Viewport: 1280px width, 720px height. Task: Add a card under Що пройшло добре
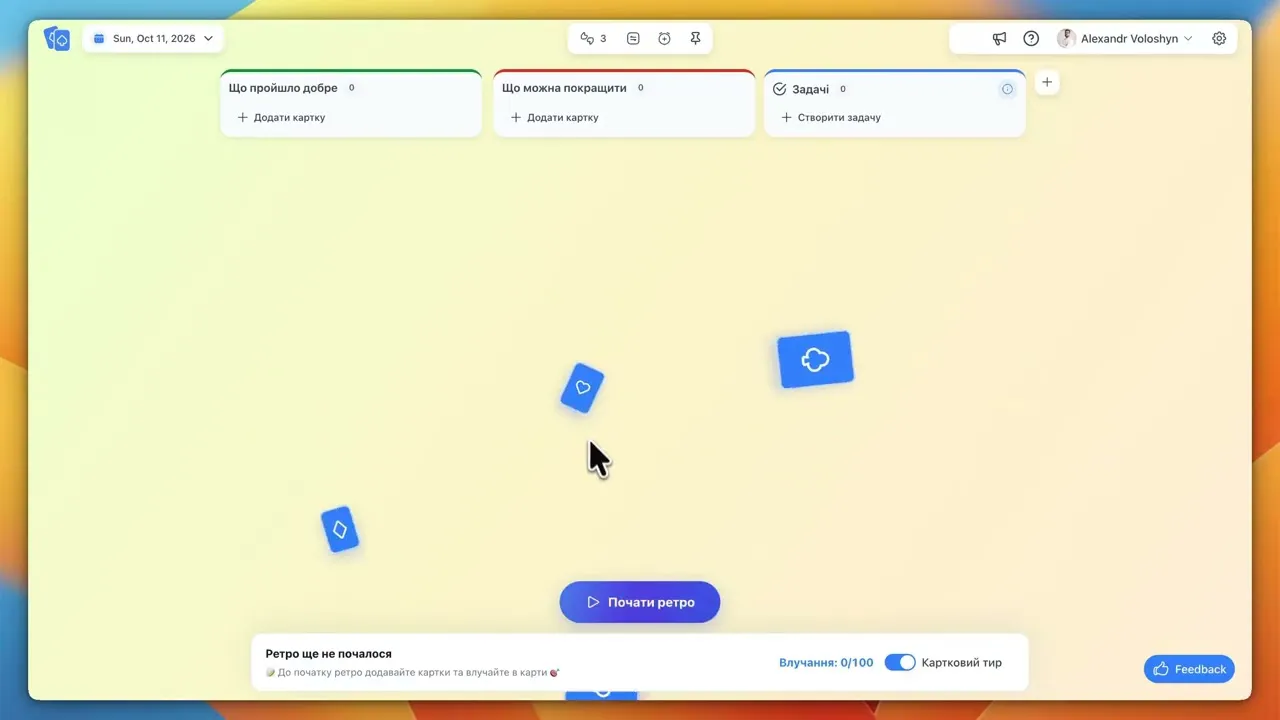click(x=281, y=117)
